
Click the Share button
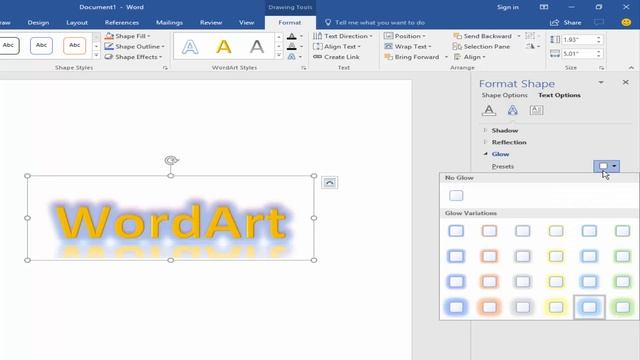tap(566, 22)
